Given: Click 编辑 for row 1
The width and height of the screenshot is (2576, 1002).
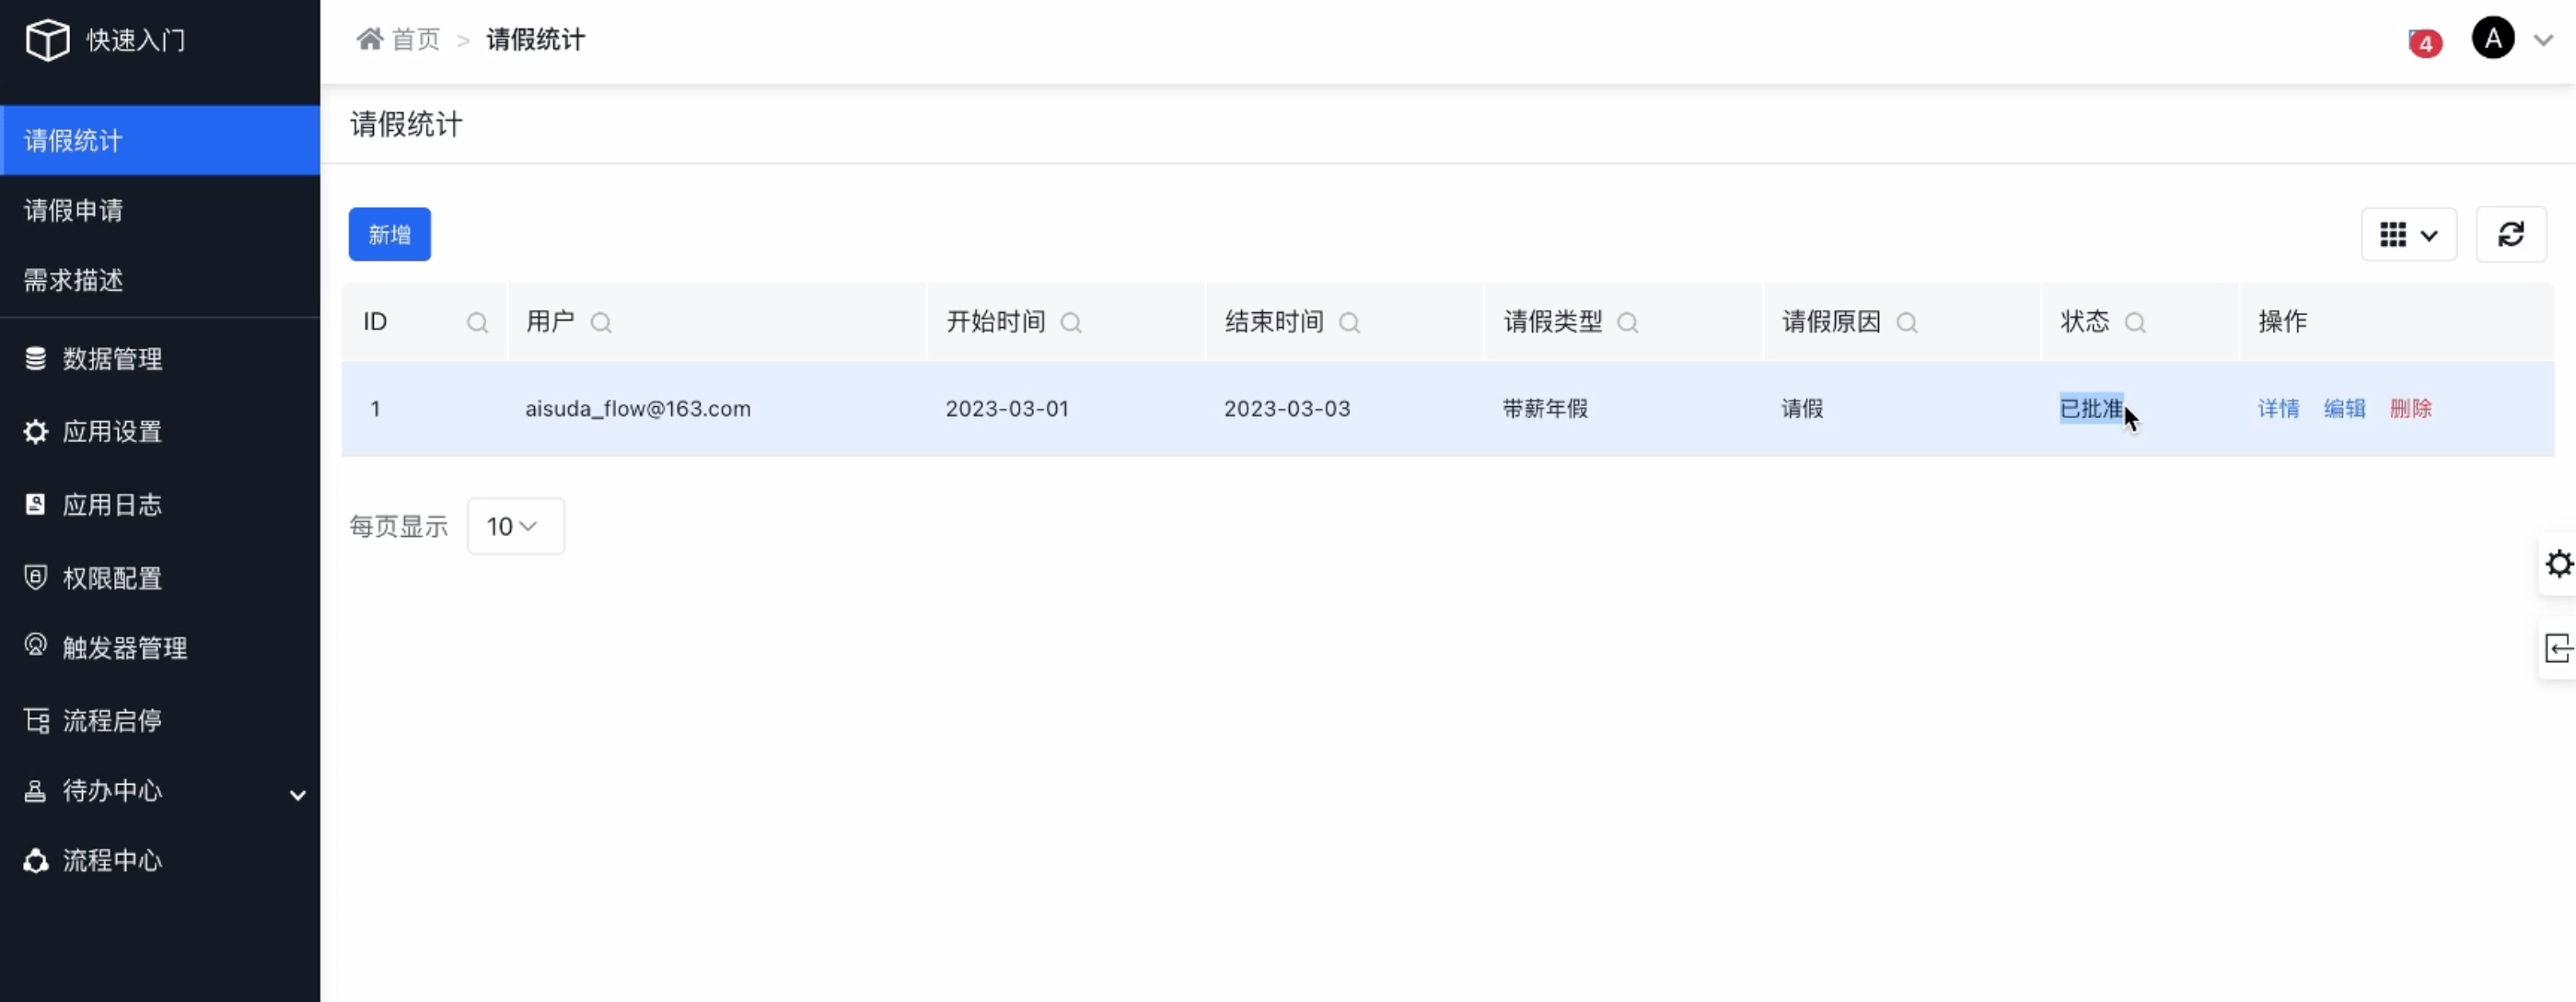Looking at the screenshot, I should [x=2344, y=408].
